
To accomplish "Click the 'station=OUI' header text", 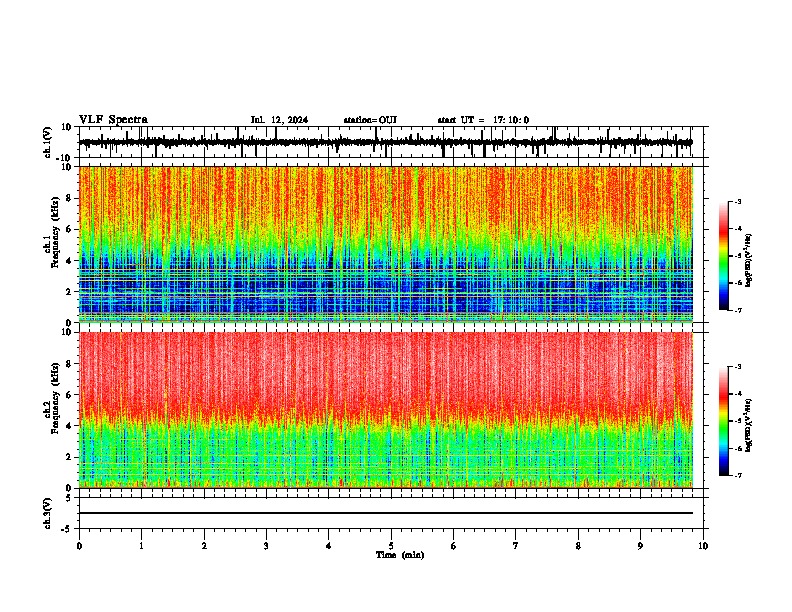I will click(x=370, y=120).
